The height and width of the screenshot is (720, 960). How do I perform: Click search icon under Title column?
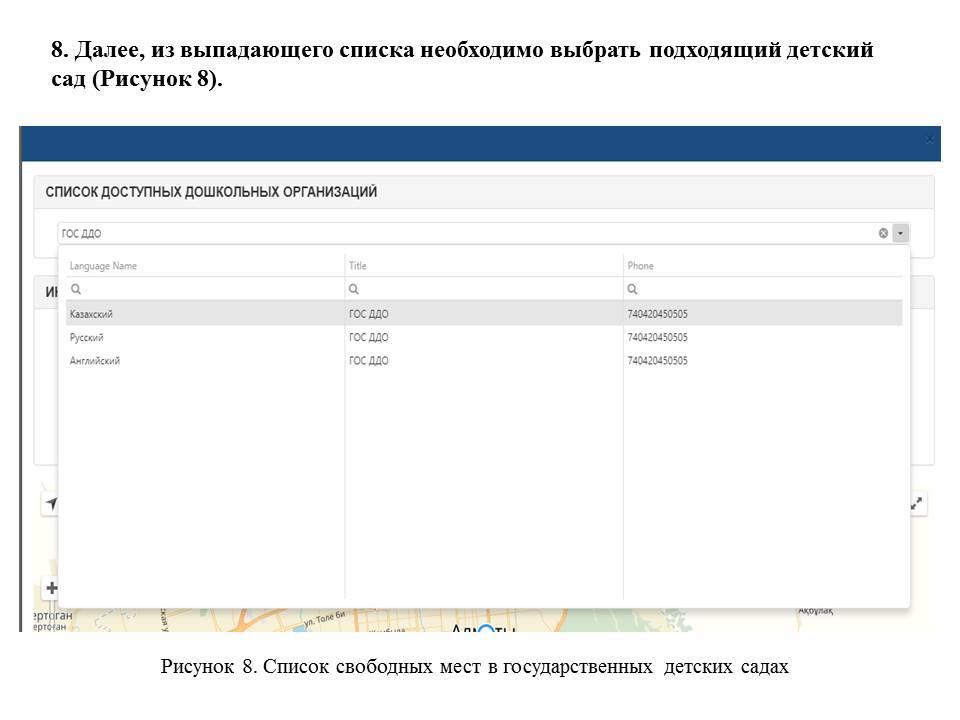point(353,289)
